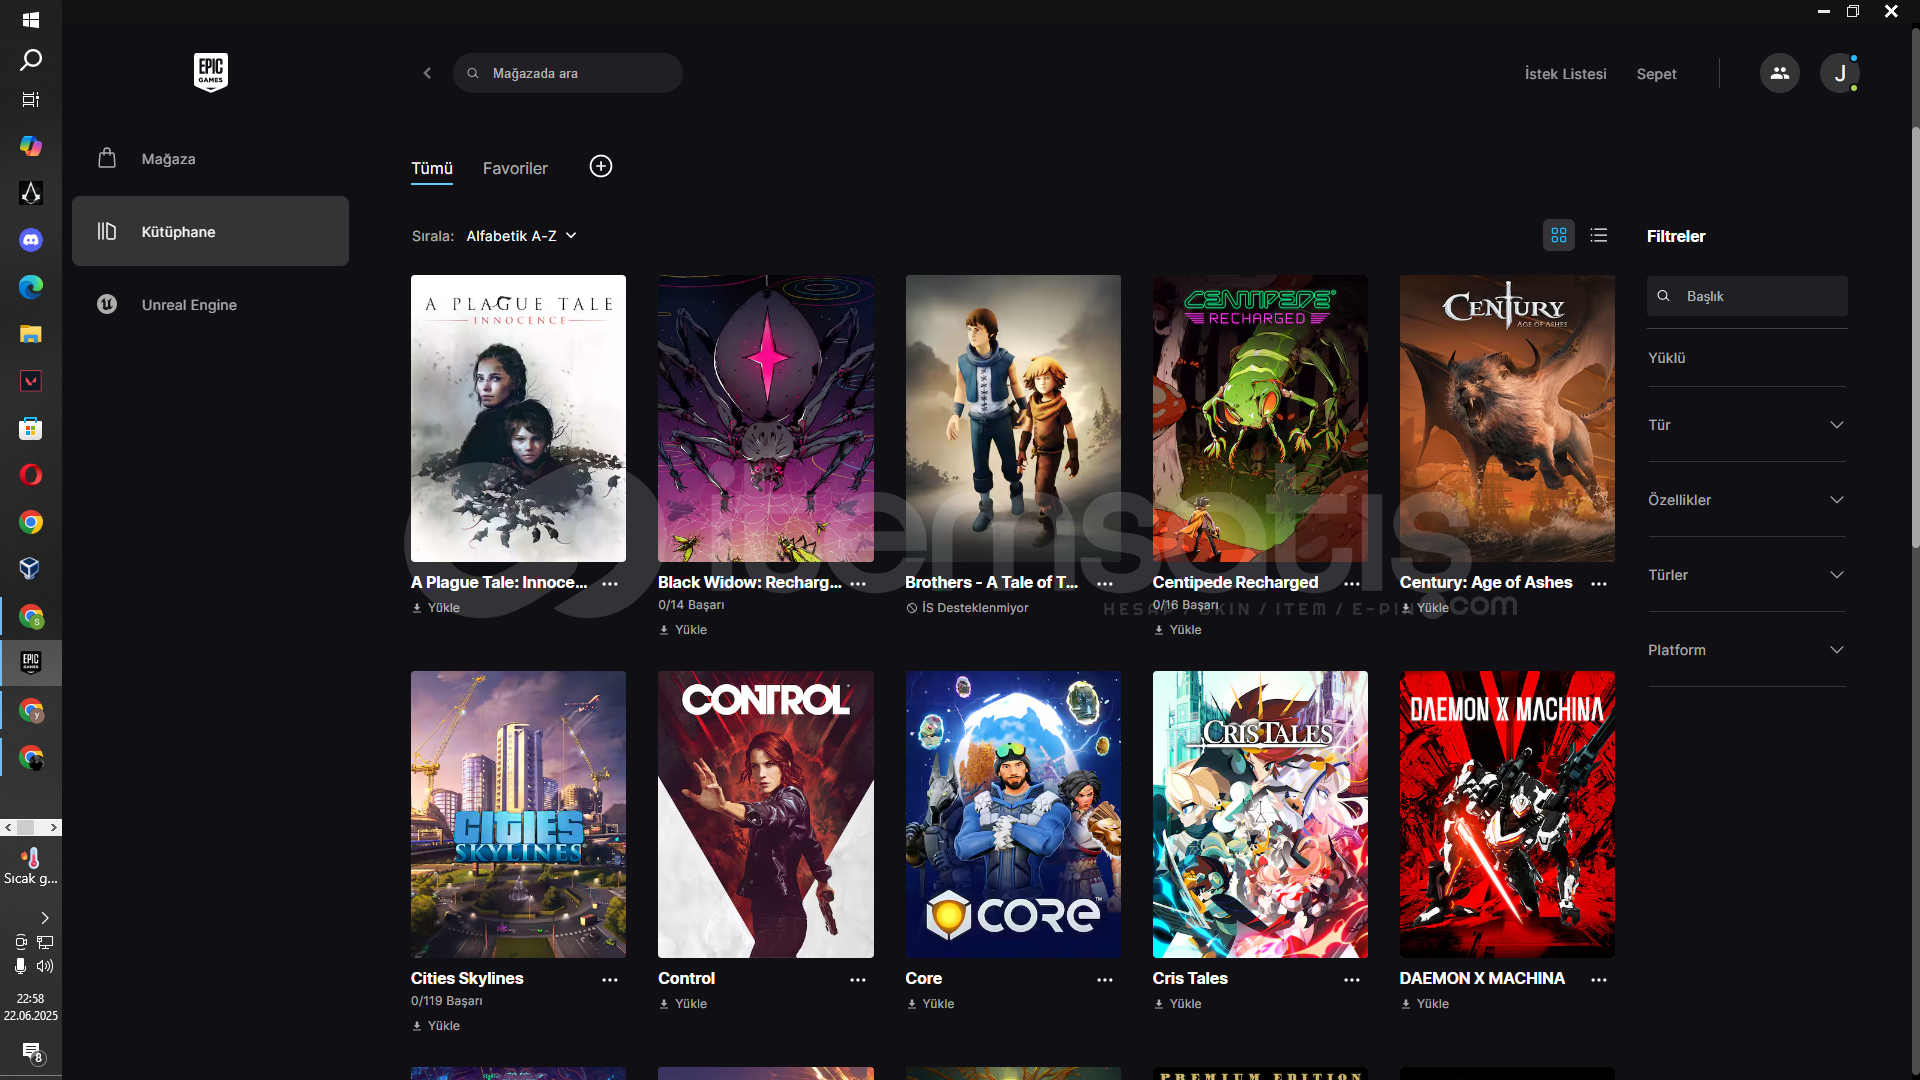Open more options for DAEMON X MACHINA
Viewport: 1920px width, 1080px height.
(x=1599, y=980)
